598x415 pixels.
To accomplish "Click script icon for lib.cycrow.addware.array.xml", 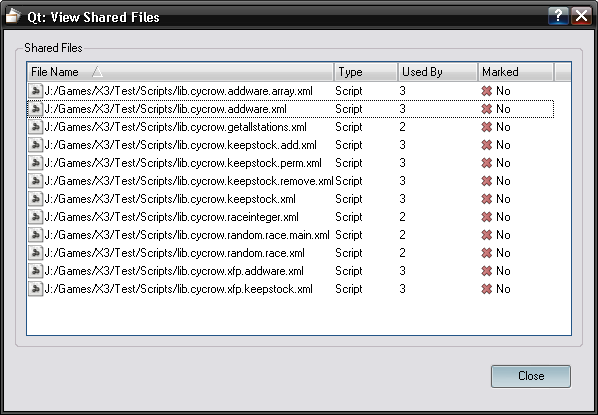I will [x=36, y=91].
